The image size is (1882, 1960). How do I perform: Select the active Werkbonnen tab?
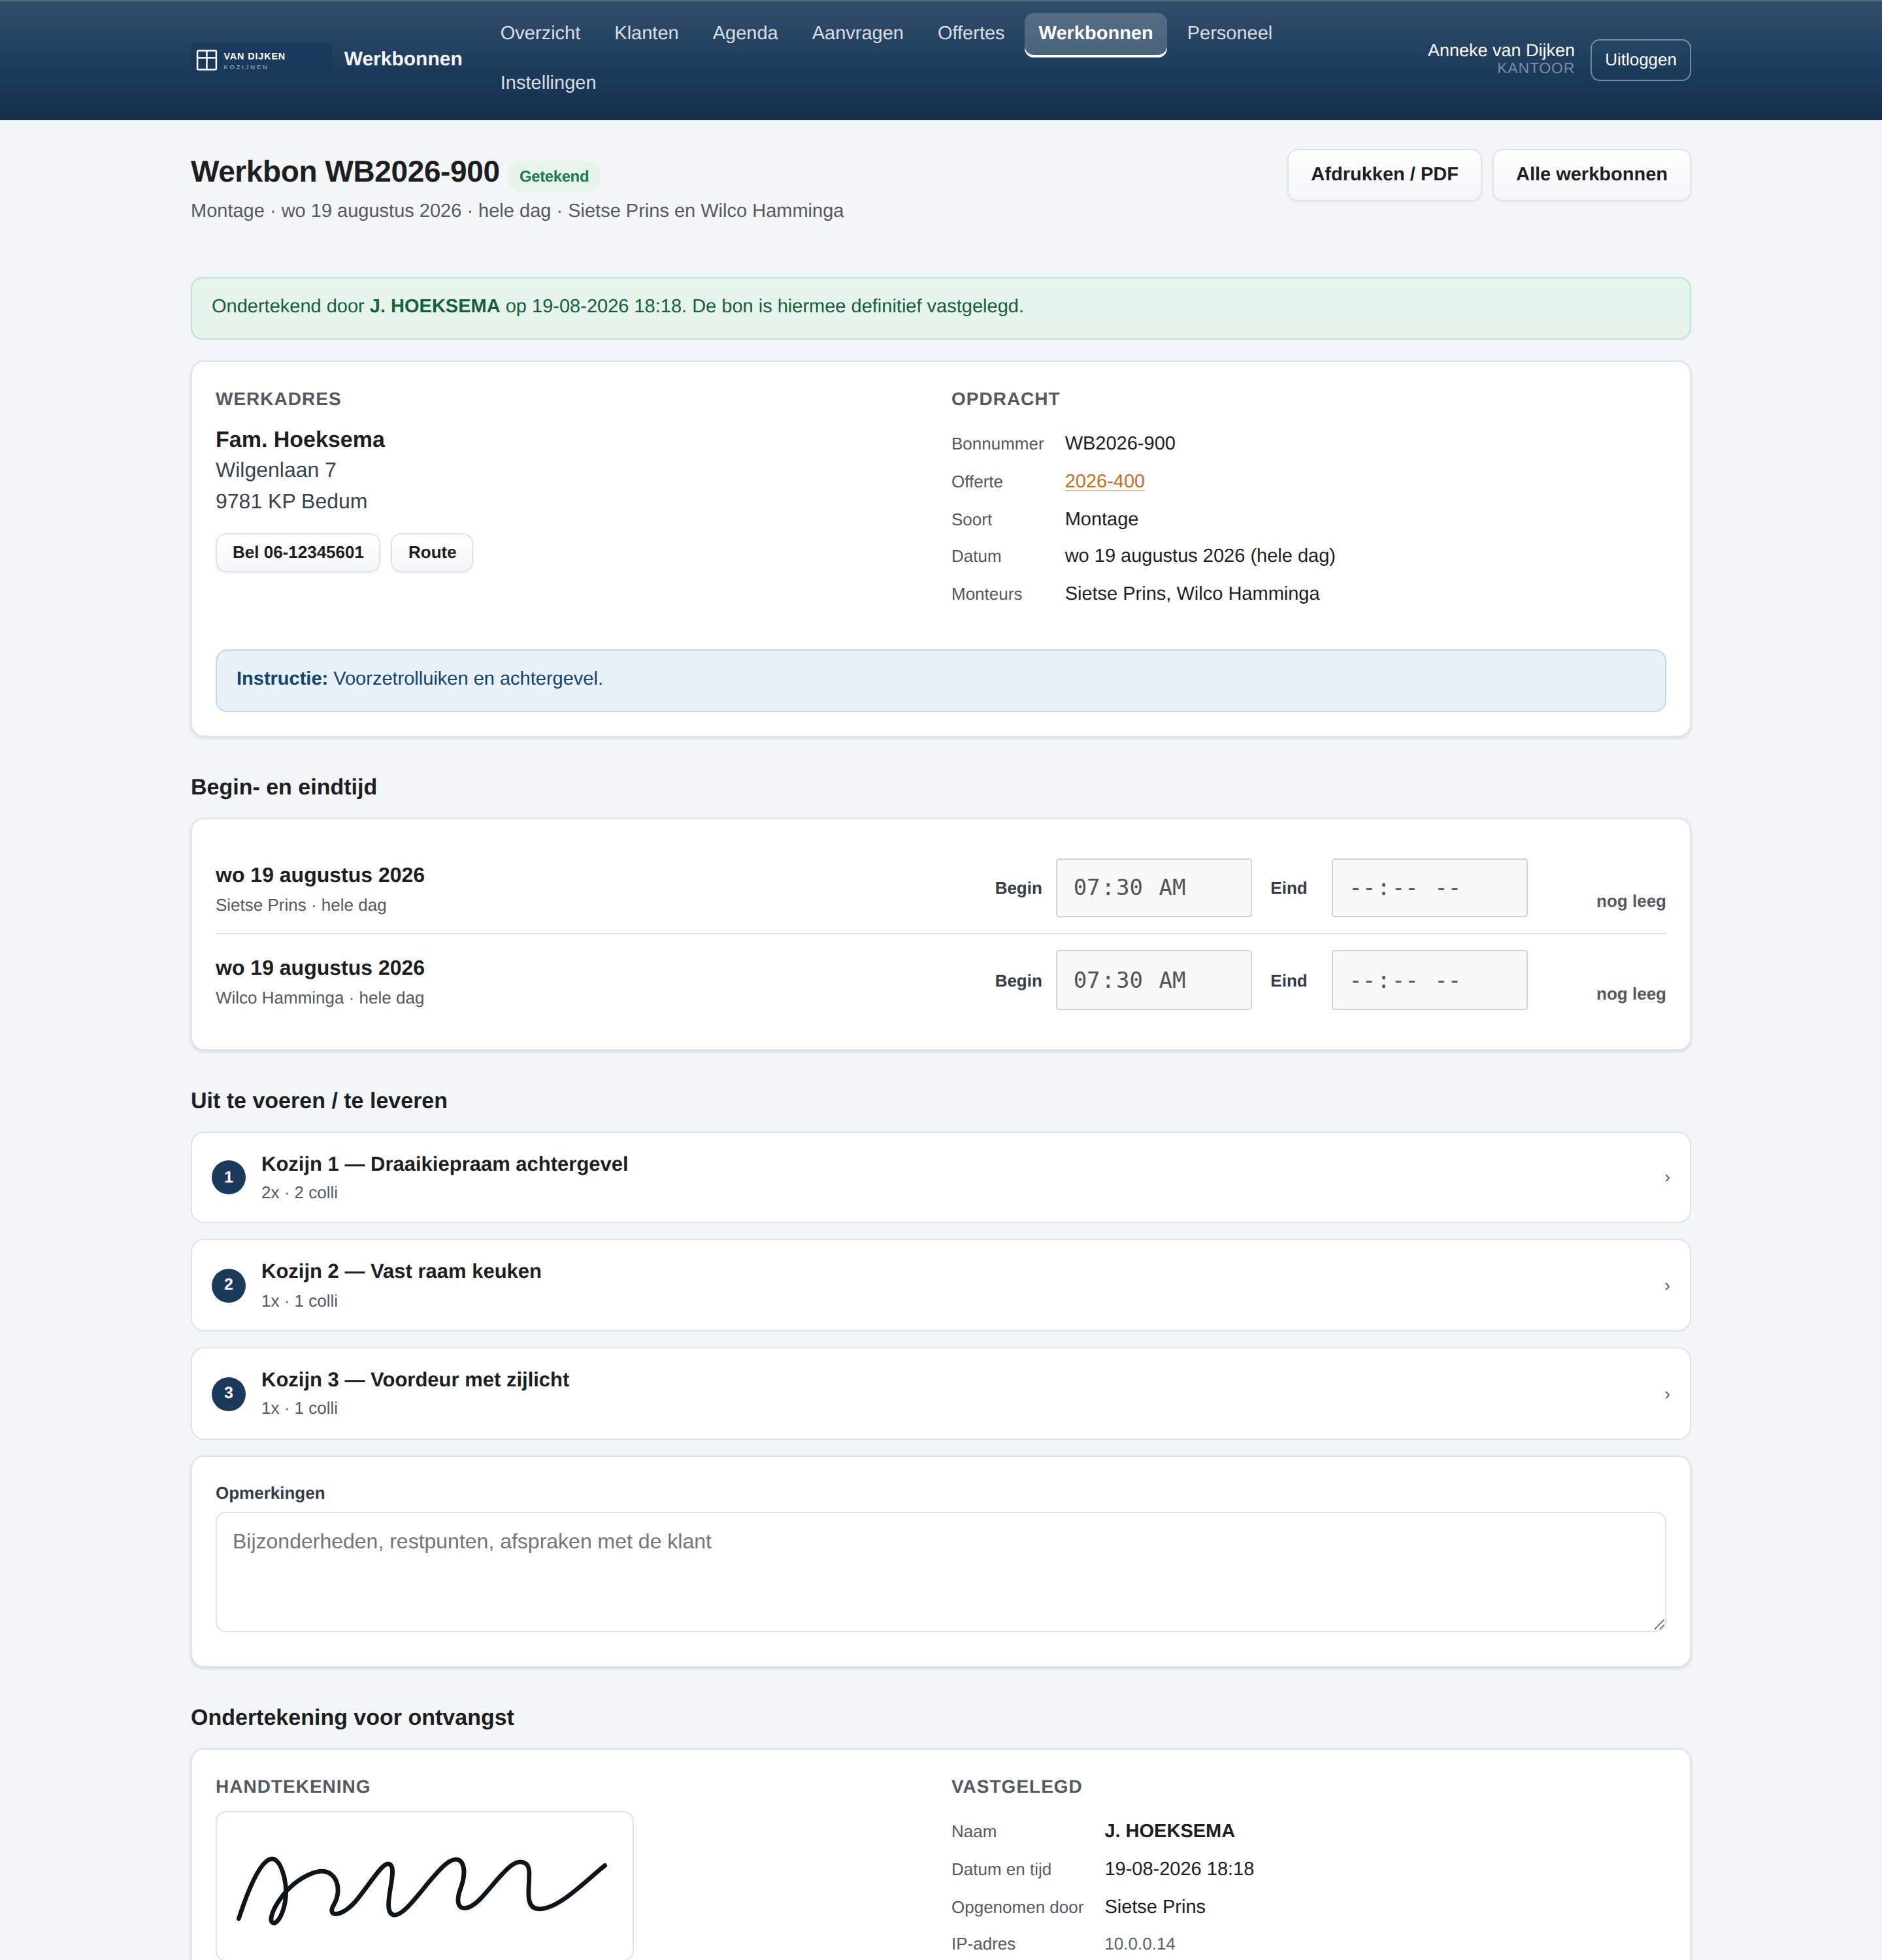tap(1095, 33)
